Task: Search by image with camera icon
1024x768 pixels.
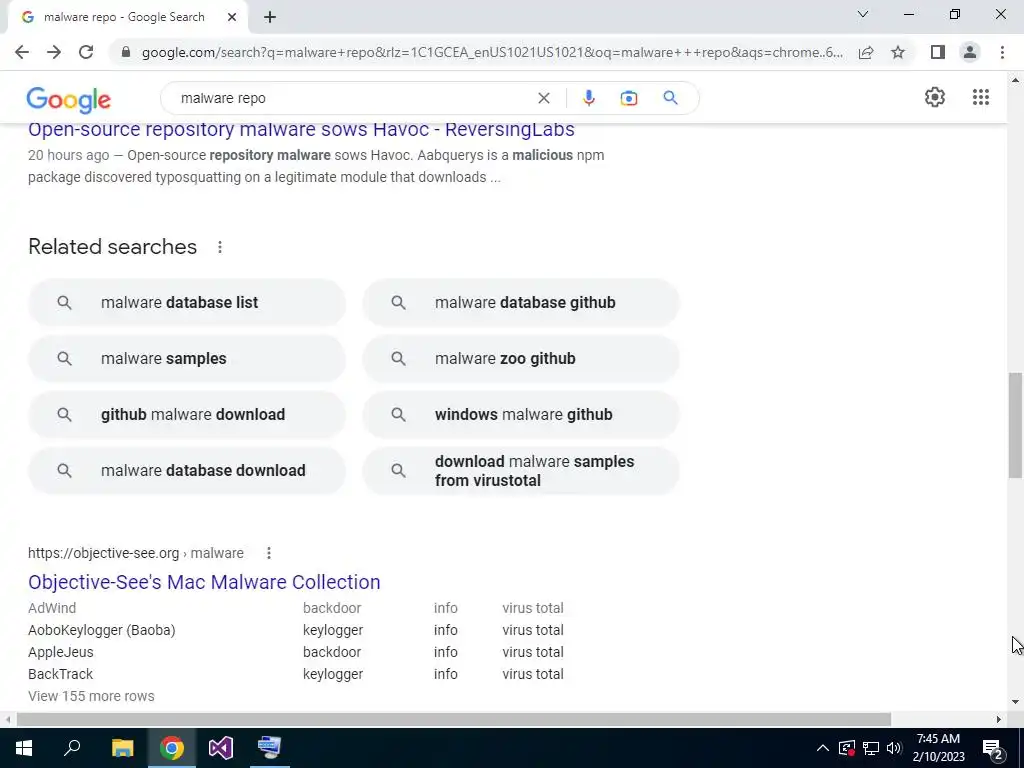Action: point(628,98)
